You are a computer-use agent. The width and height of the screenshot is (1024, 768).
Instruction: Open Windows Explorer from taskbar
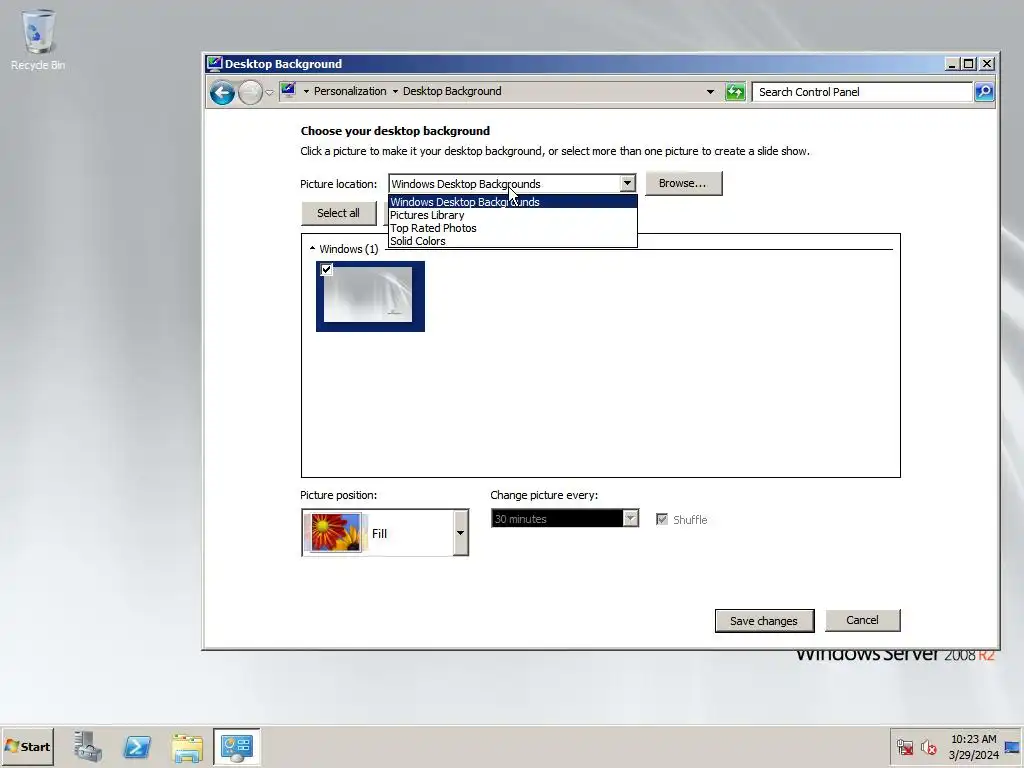click(x=187, y=748)
